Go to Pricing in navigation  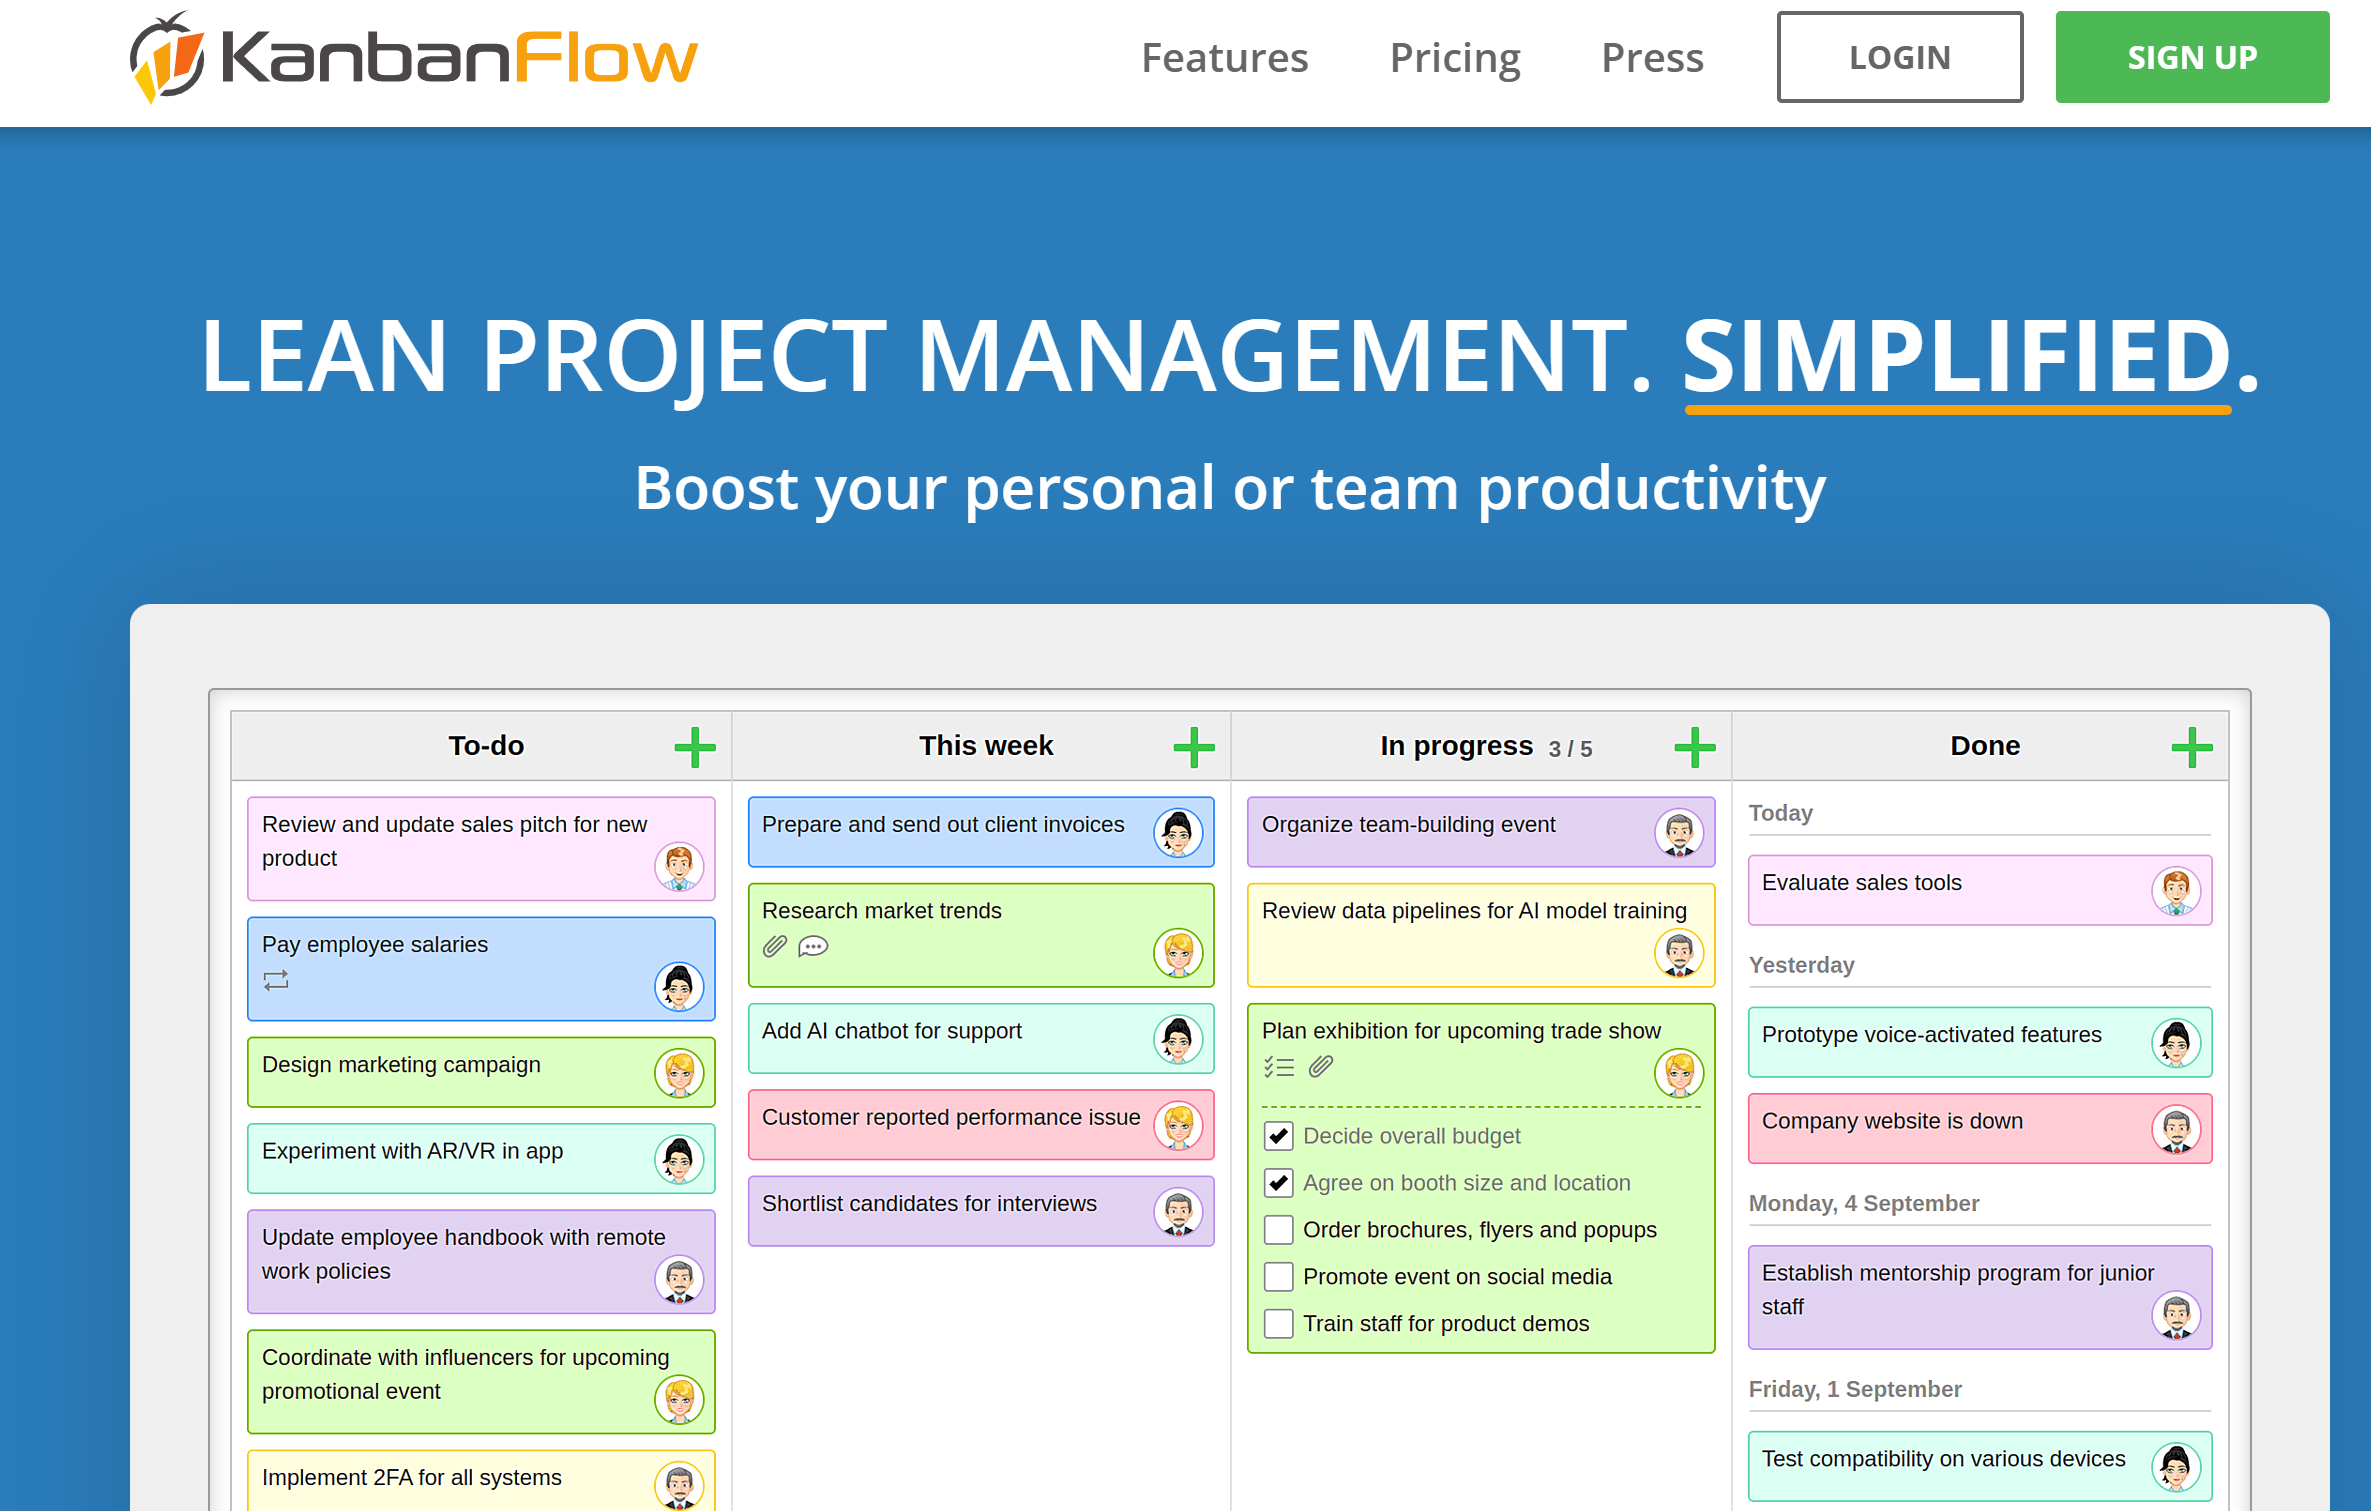[1454, 58]
